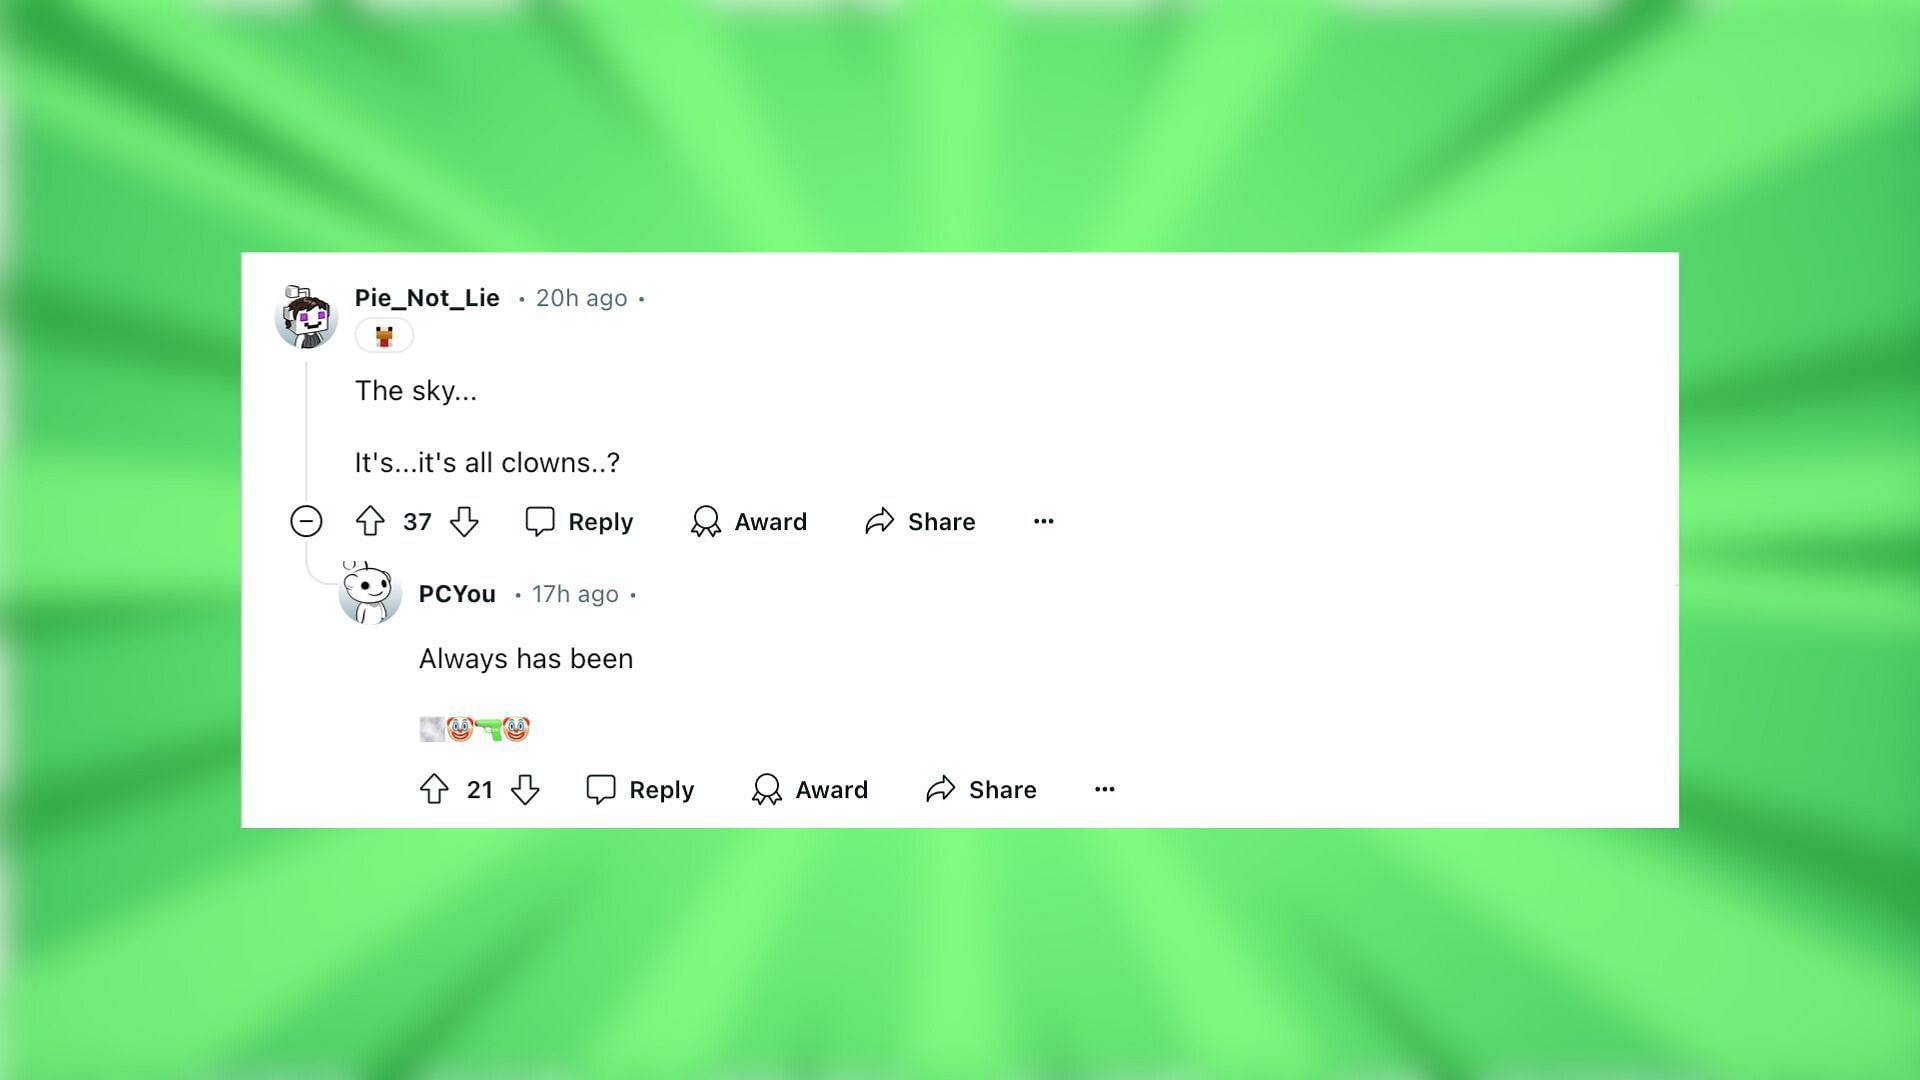Screen dimensions: 1920x1080
Task: Click the Reply icon on Pie_Not_Lie comment
Action: tap(539, 521)
